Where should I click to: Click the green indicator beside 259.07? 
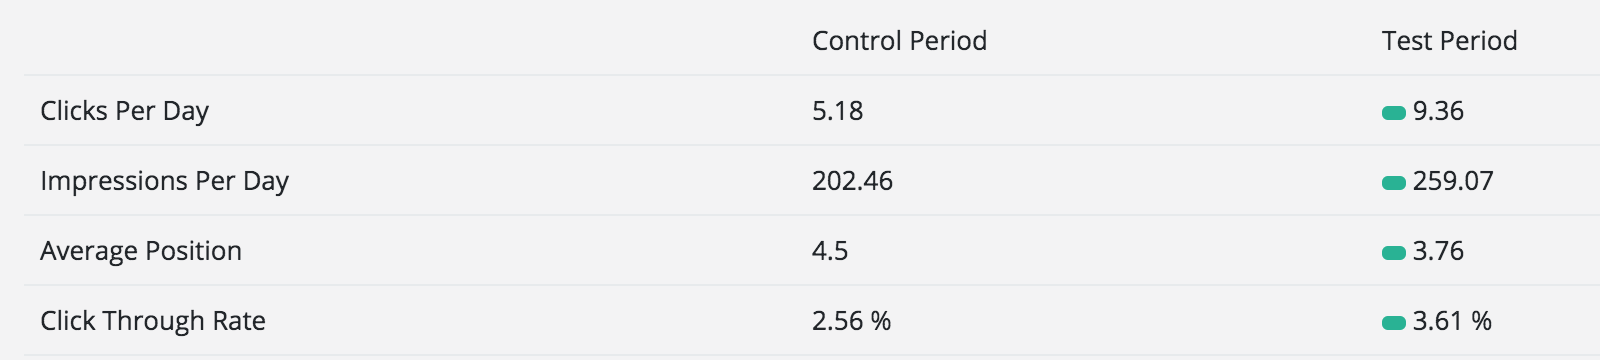[x=1394, y=183]
